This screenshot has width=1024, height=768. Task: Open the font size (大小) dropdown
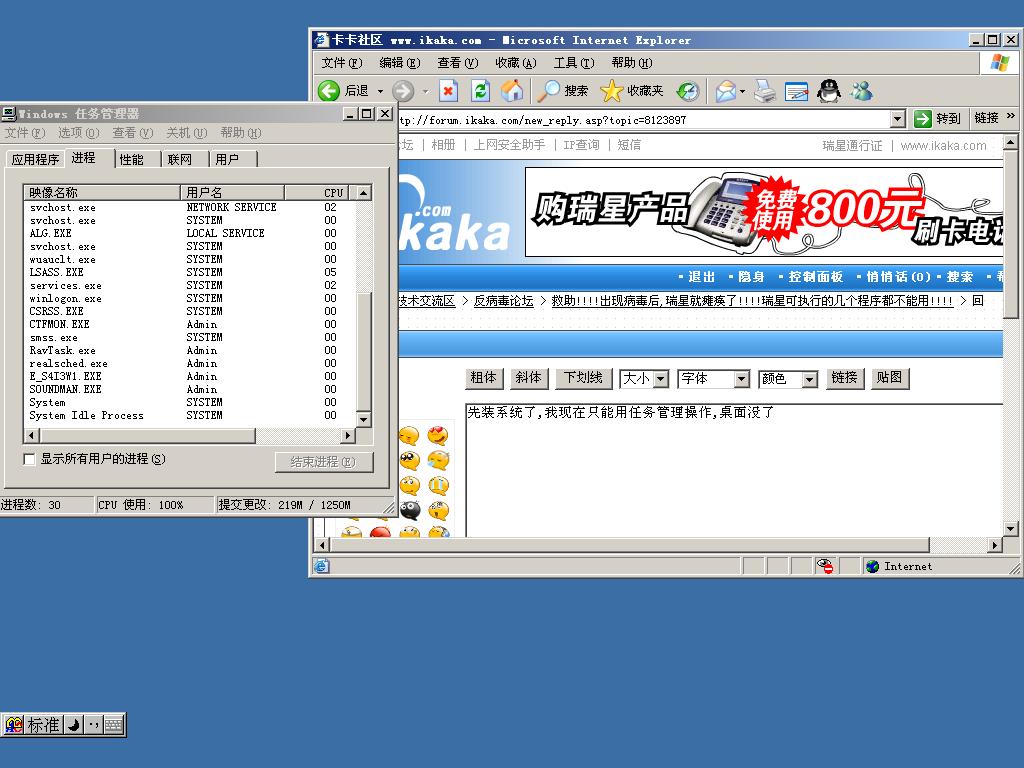[661, 379]
